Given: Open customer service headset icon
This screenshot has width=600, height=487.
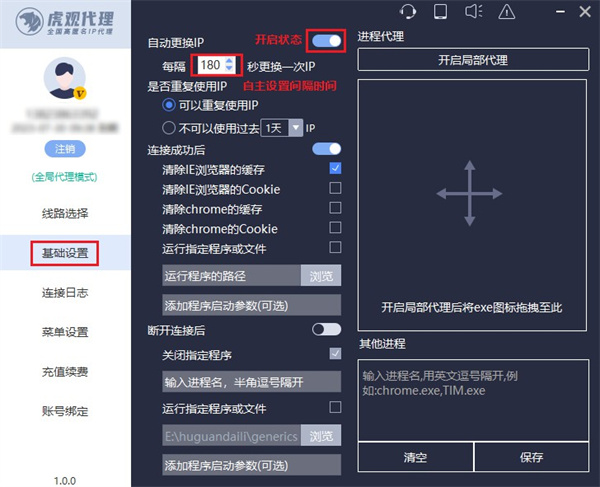Looking at the screenshot, I should coord(407,12).
